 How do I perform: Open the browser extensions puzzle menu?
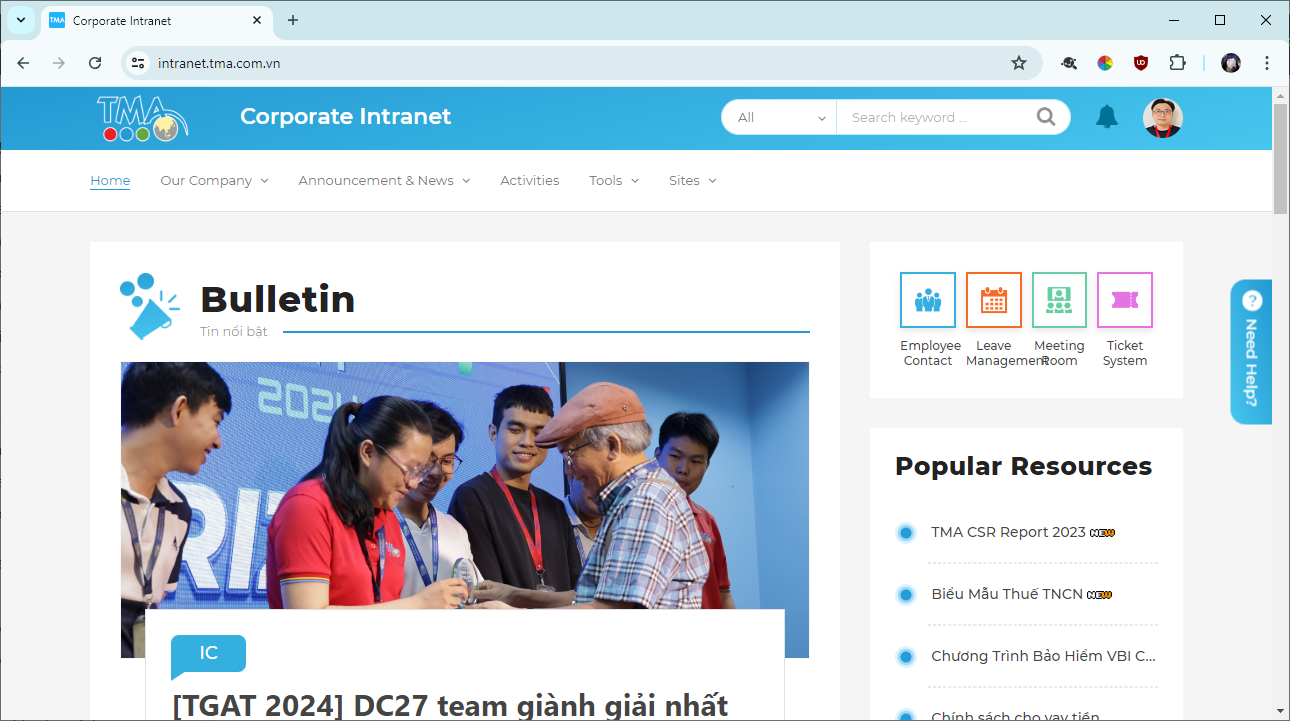click(x=1177, y=63)
